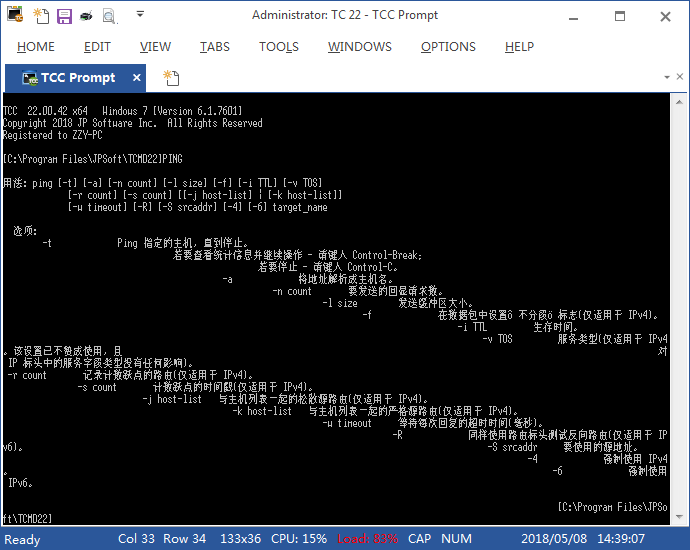
Task: Click the 133x36 window size indicator
Action: 241,539
